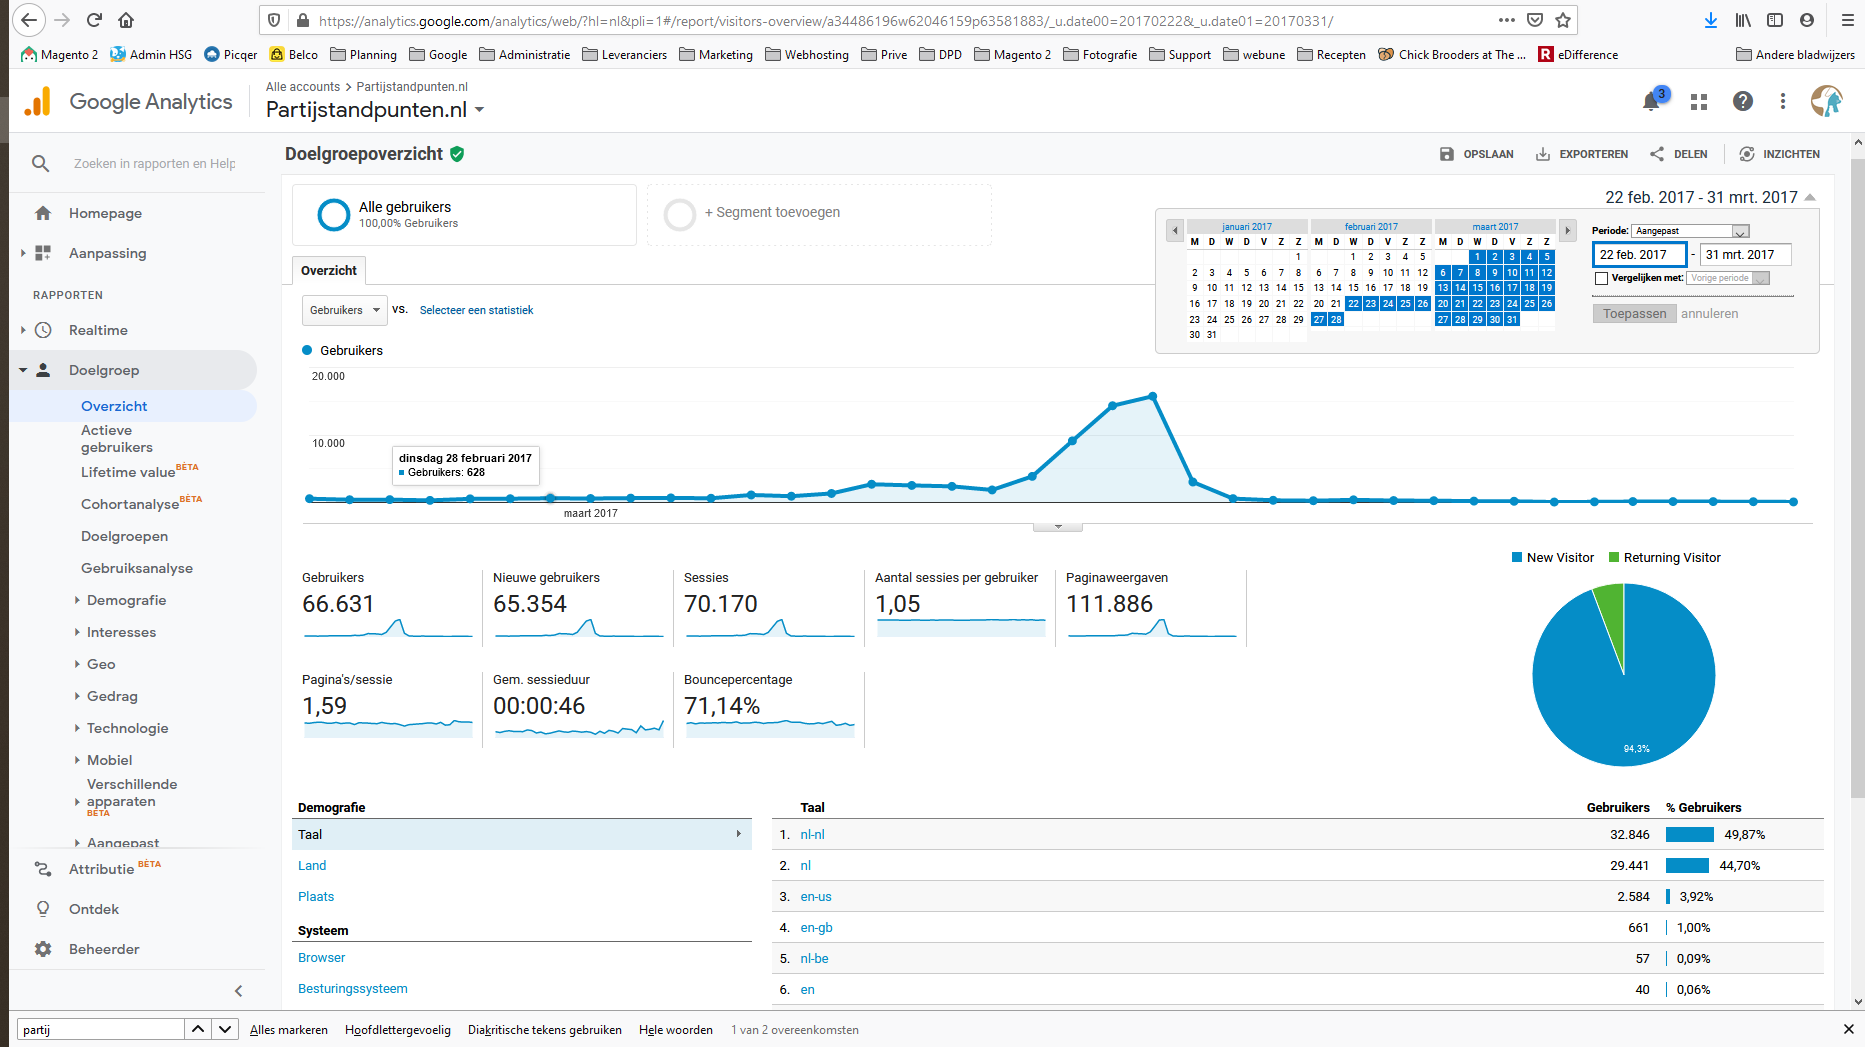Click the annuleren link

(x=1709, y=314)
